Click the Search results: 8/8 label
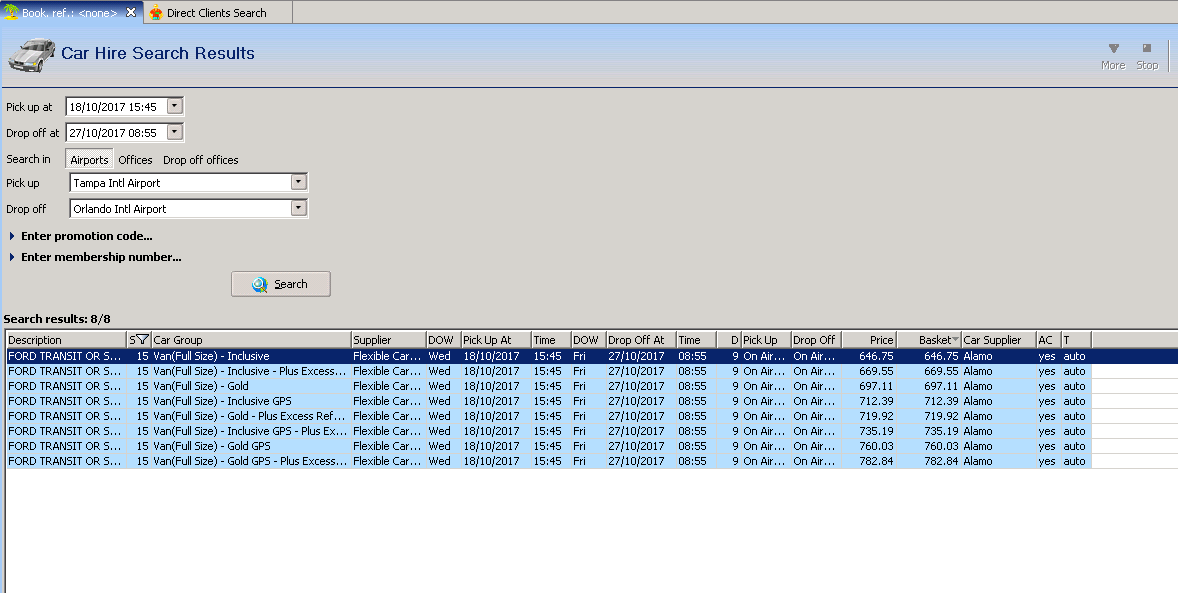Viewport: 1178px width, 593px height. [x=57, y=319]
